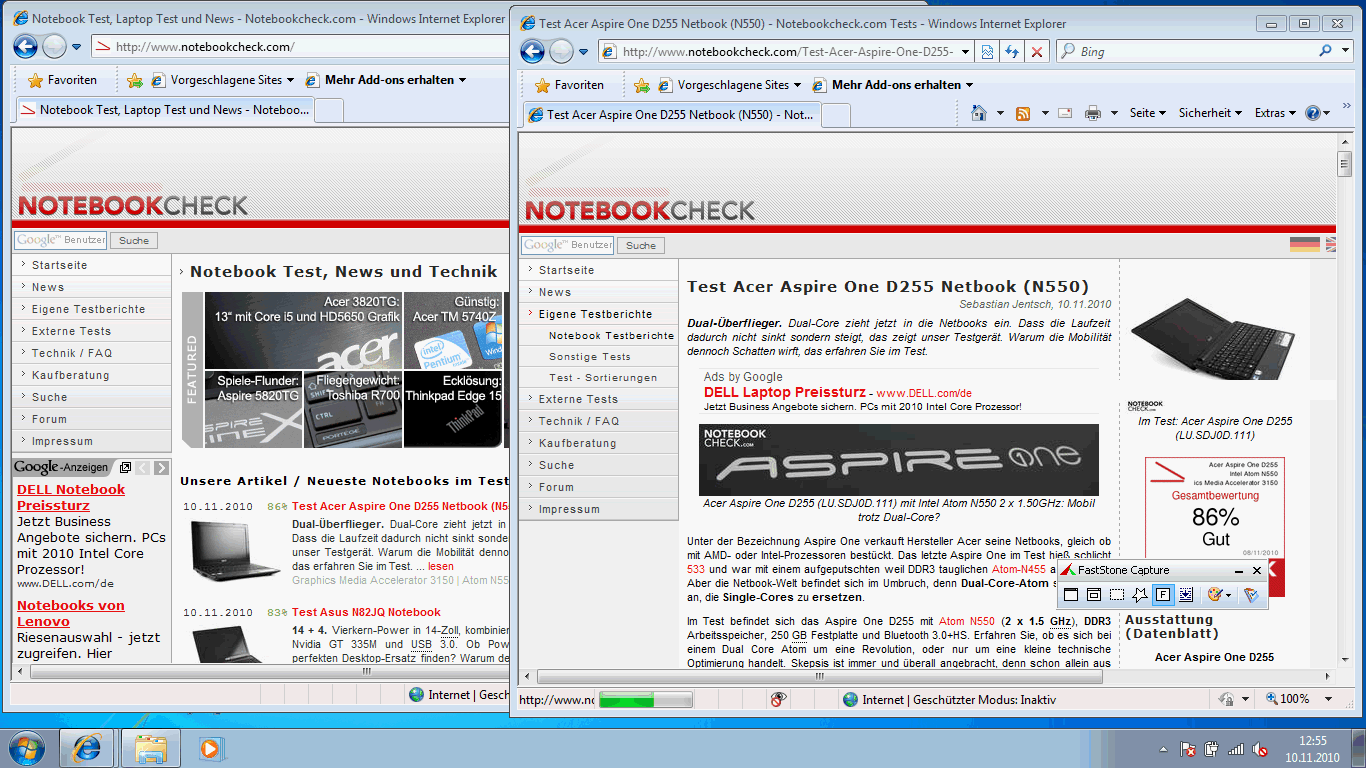Toggle FastStone full screen capture button
1366x768 pixels.
1163,595
